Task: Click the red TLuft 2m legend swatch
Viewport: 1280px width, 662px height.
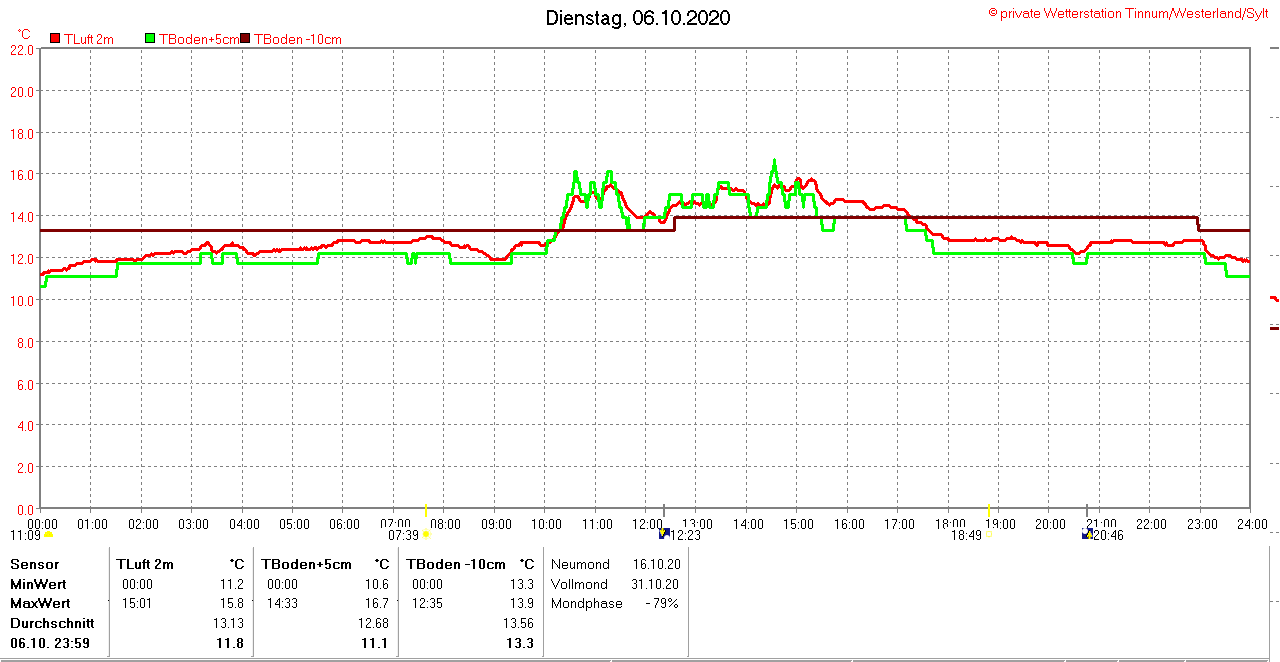Action: point(55,39)
